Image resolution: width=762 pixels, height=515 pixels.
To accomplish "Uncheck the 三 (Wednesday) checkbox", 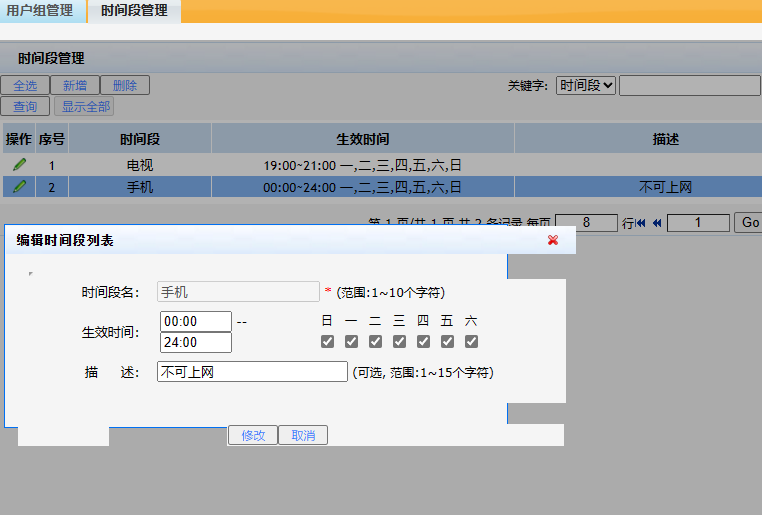I will point(399,342).
